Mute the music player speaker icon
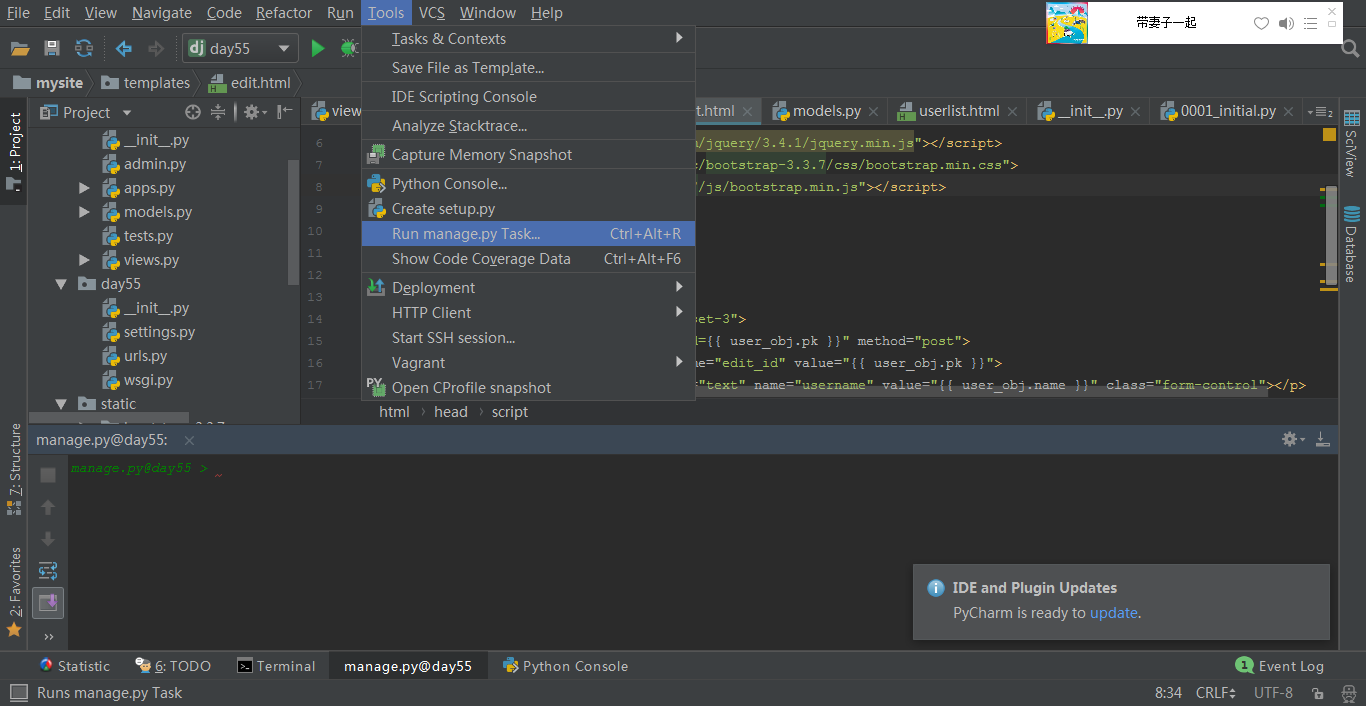 click(1286, 23)
